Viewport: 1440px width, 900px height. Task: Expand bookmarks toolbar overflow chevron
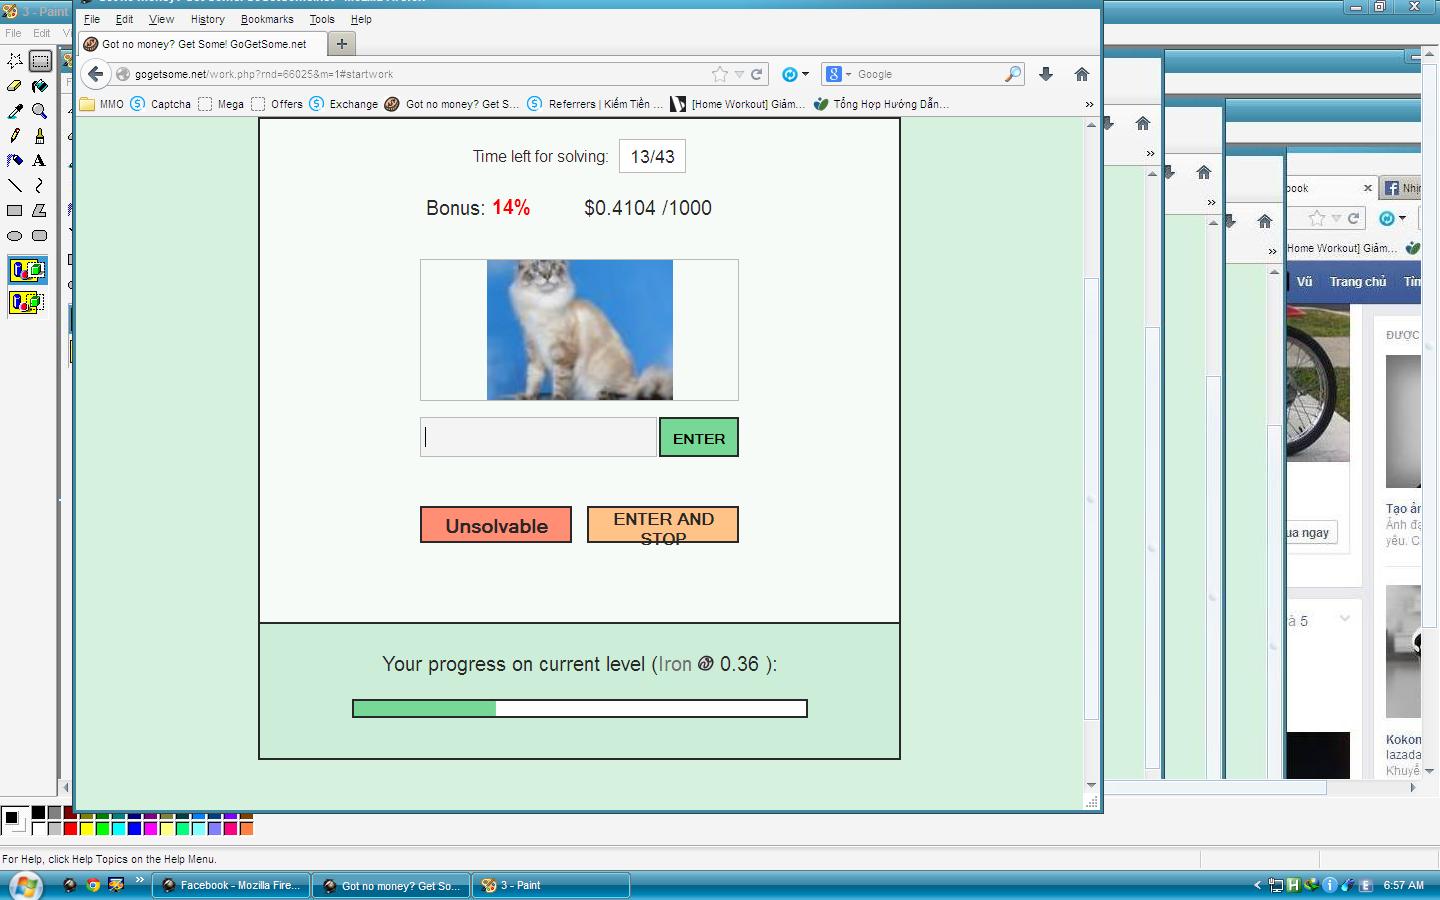tap(1089, 104)
